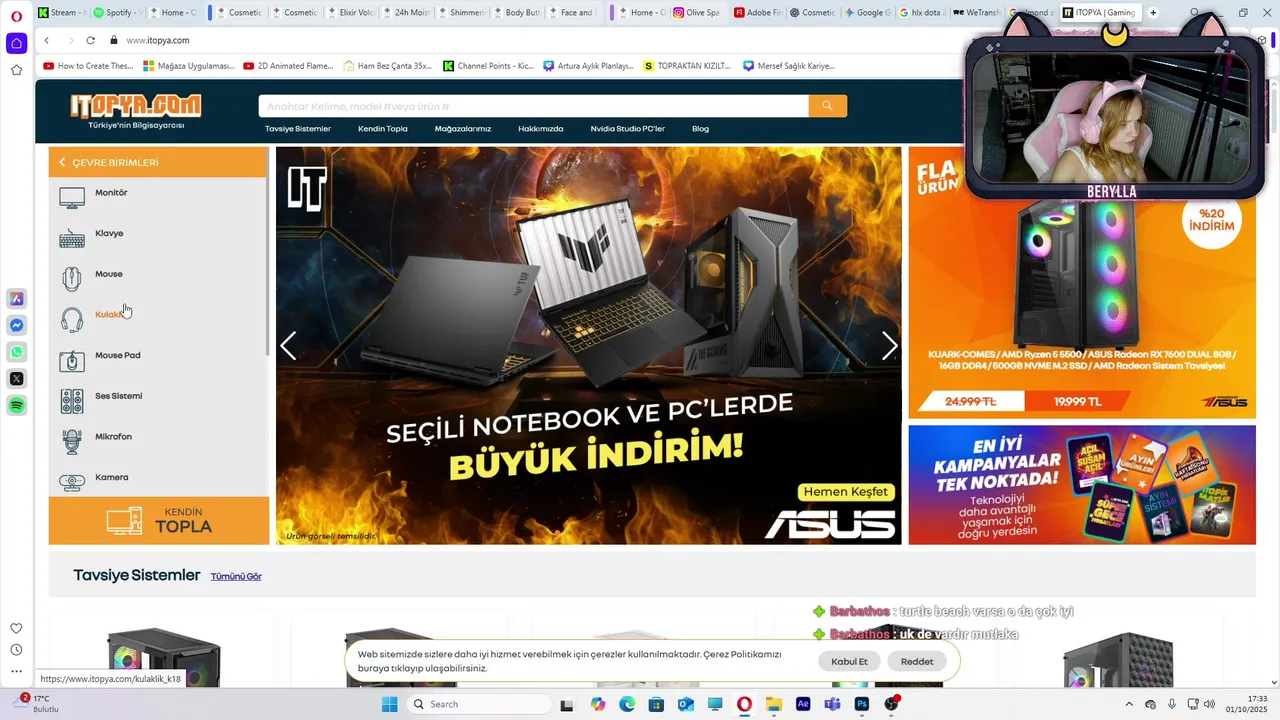Go back with the browser back arrow
Screen dimensions: 1280x720
click(x=47, y=40)
